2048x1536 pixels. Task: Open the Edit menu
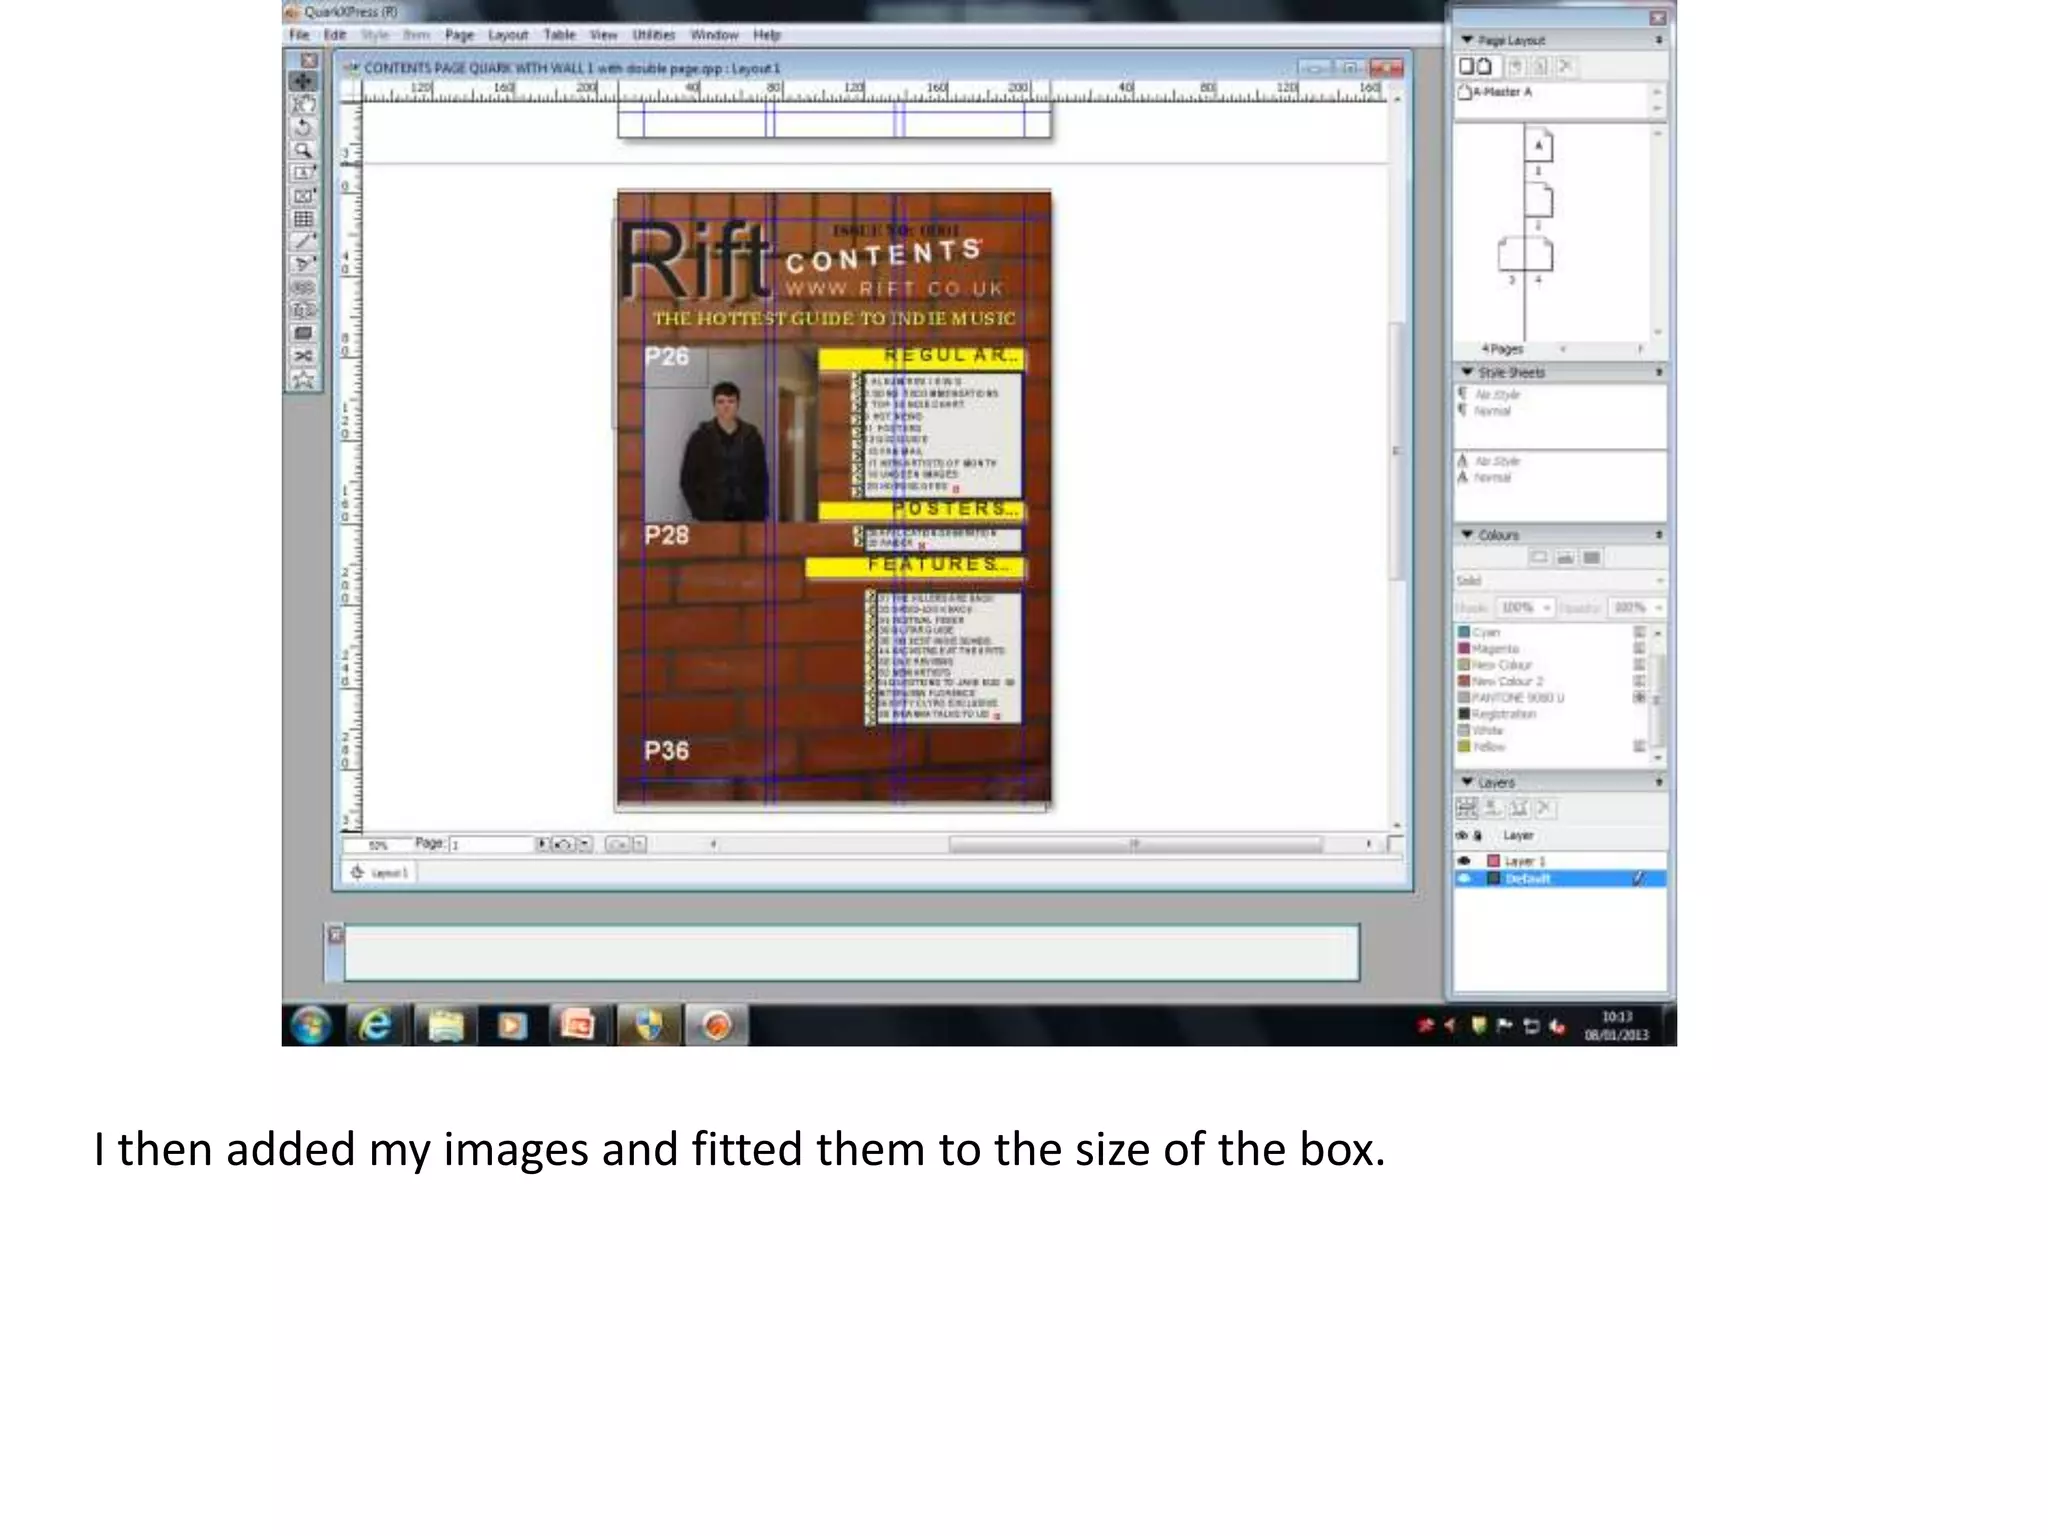pos(335,35)
